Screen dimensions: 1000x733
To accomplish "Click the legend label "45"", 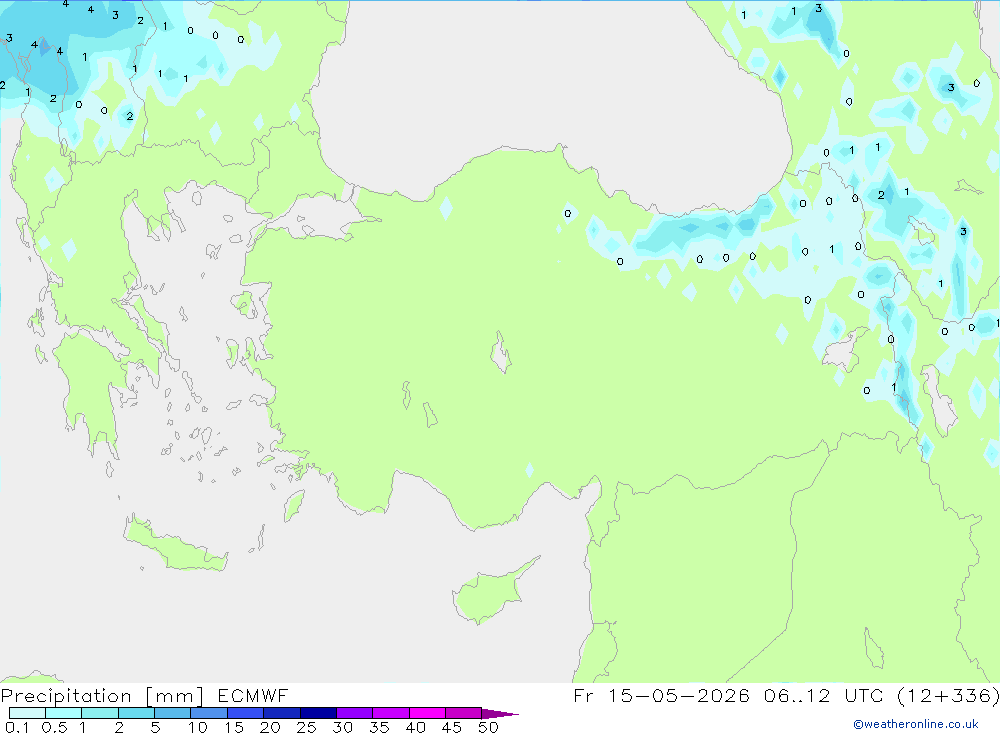I will [x=452, y=727].
